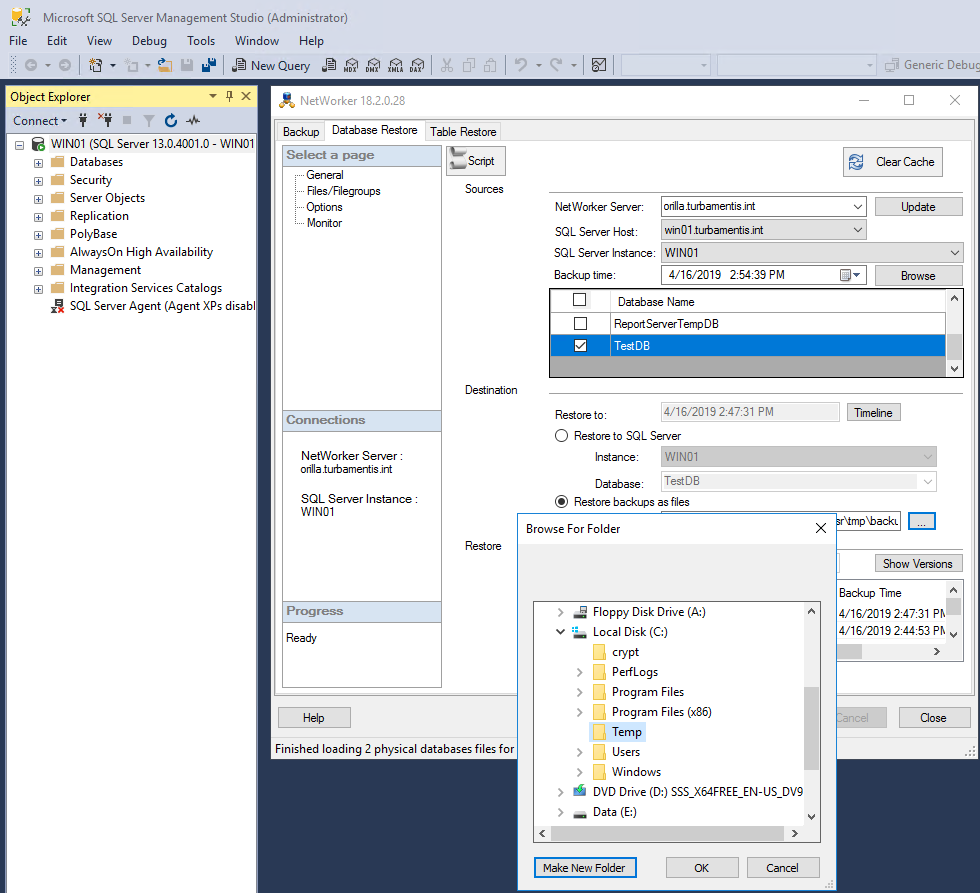The width and height of the screenshot is (980, 893).
Task: Close the Object Explorer panel
Action: click(x=246, y=96)
